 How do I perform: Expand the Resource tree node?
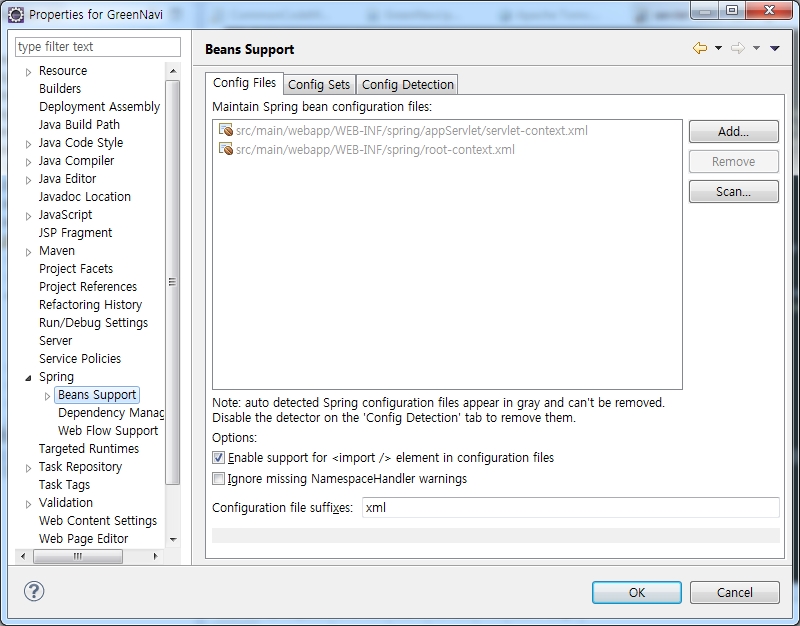tap(29, 72)
